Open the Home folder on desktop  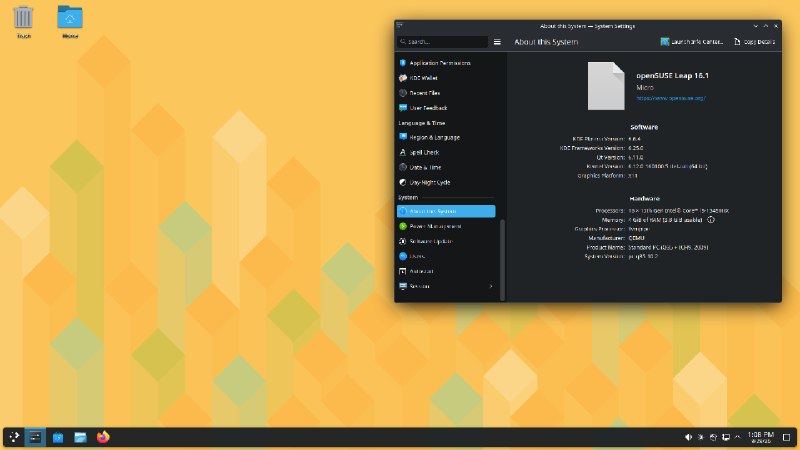tap(70, 22)
